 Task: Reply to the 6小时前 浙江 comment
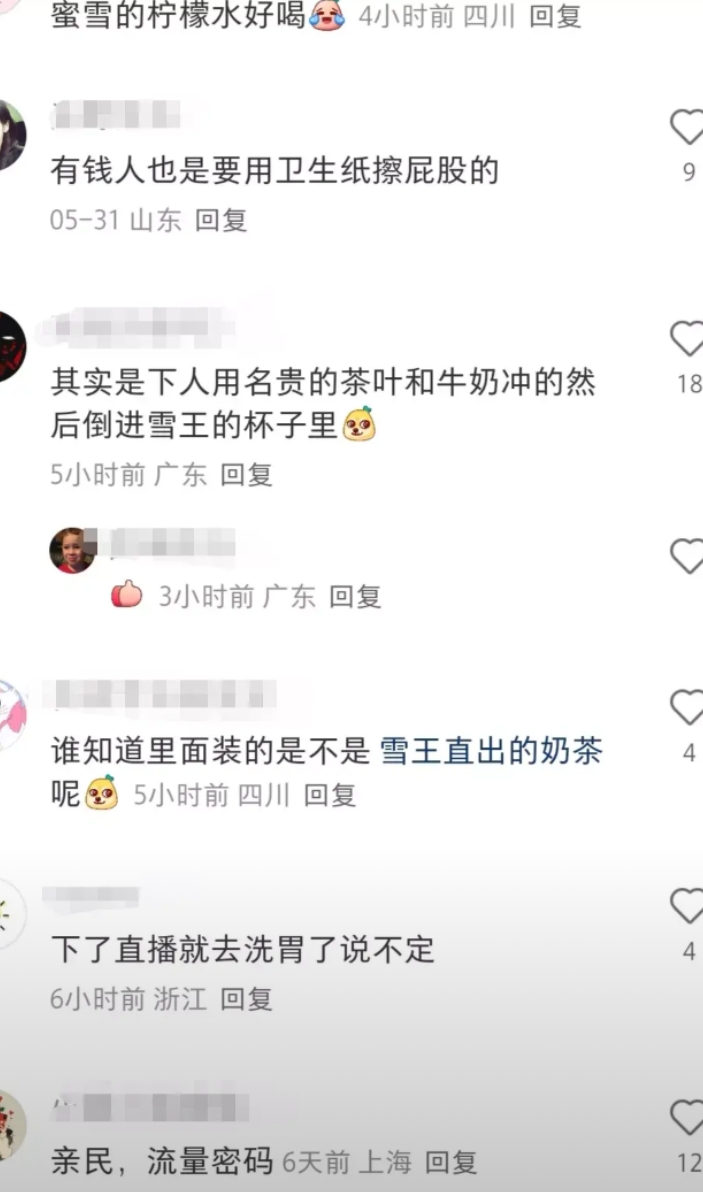(246, 999)
